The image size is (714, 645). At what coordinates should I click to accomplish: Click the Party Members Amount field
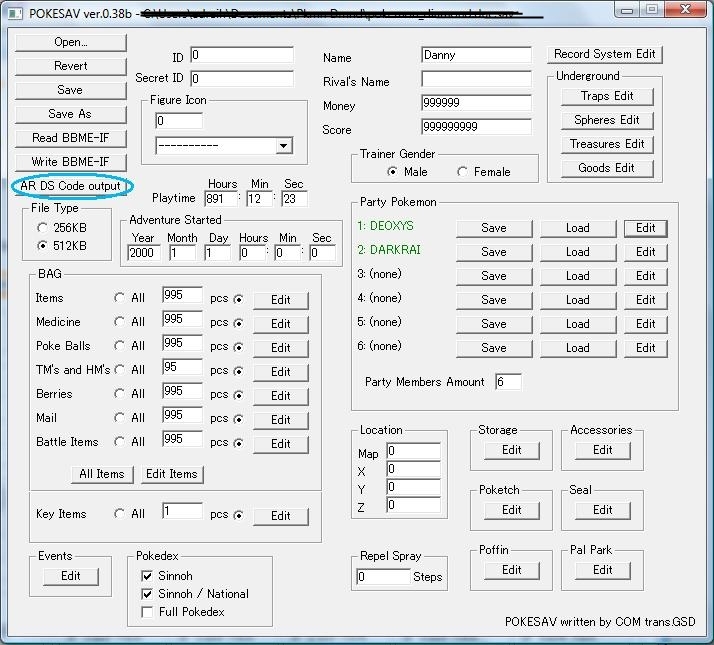click(x=508, y=382)
